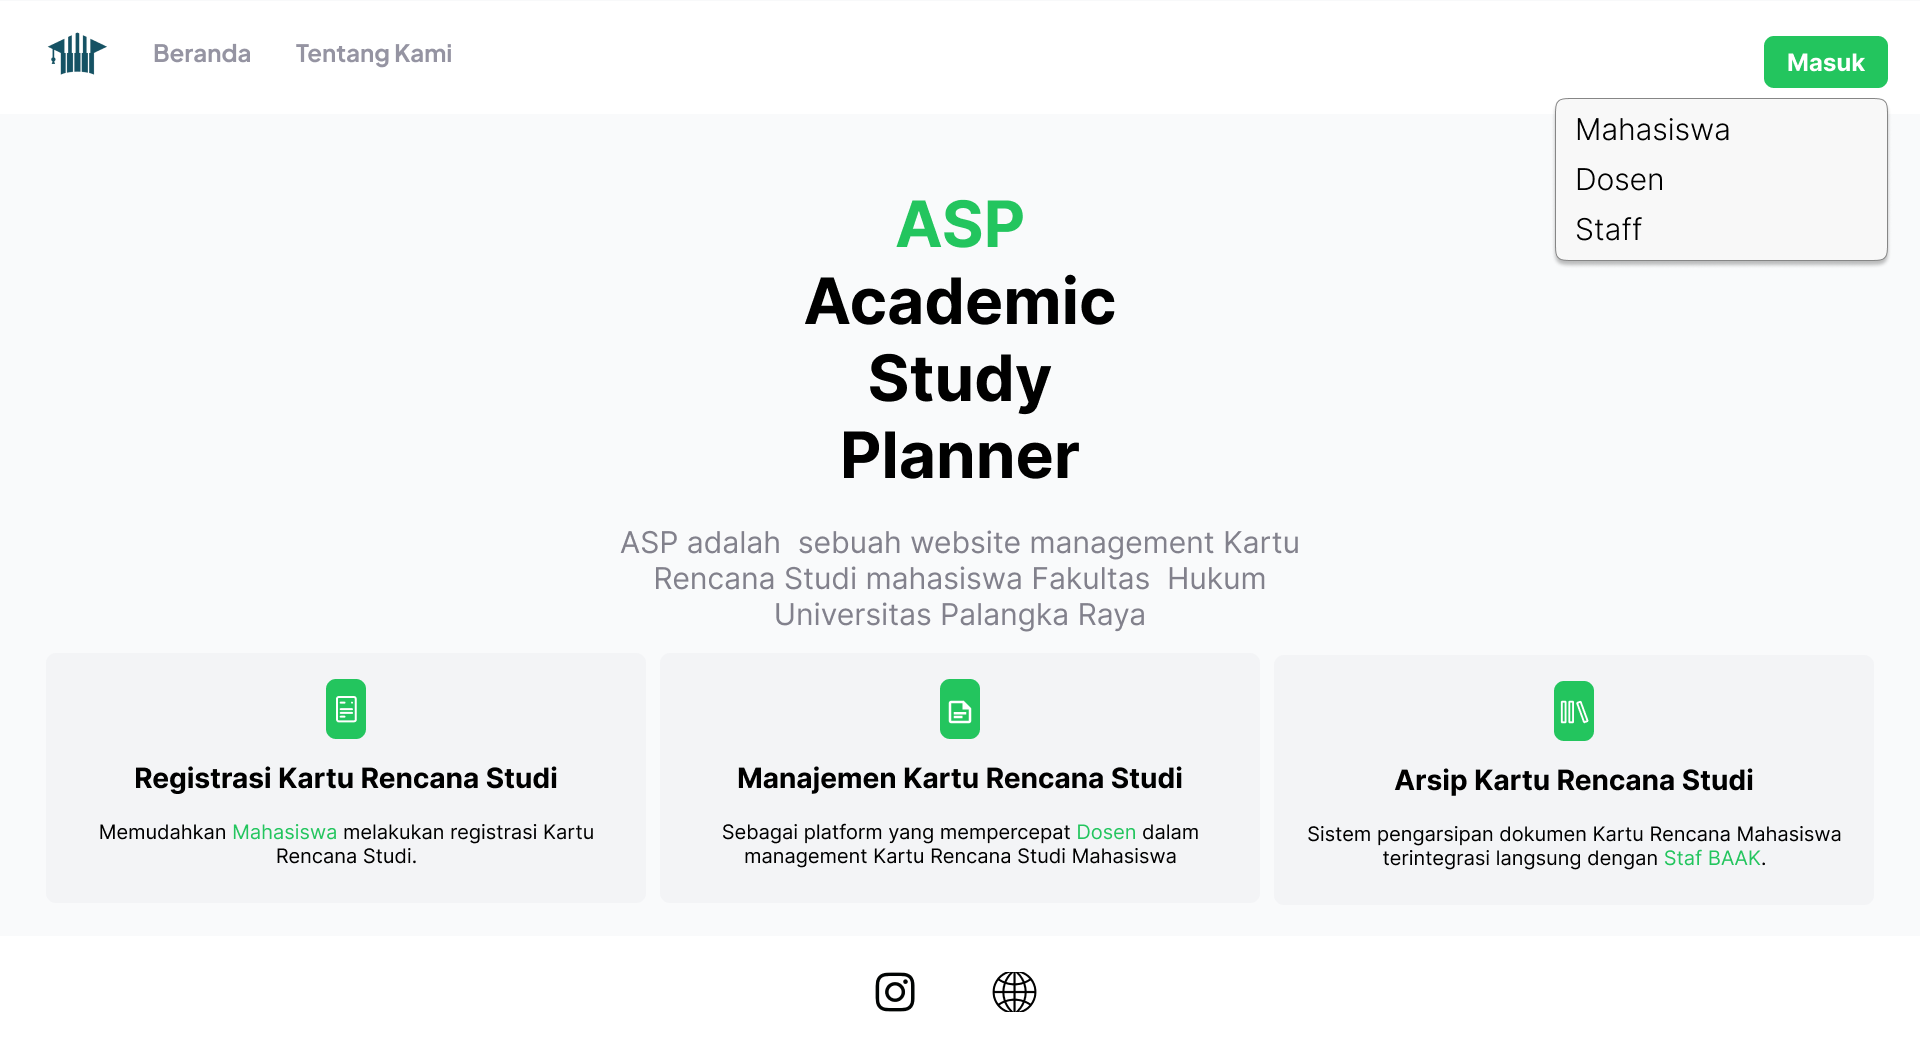1920x1048 pixels.
Task: Click the Registrasi card document icon
Action: [346, 709]
